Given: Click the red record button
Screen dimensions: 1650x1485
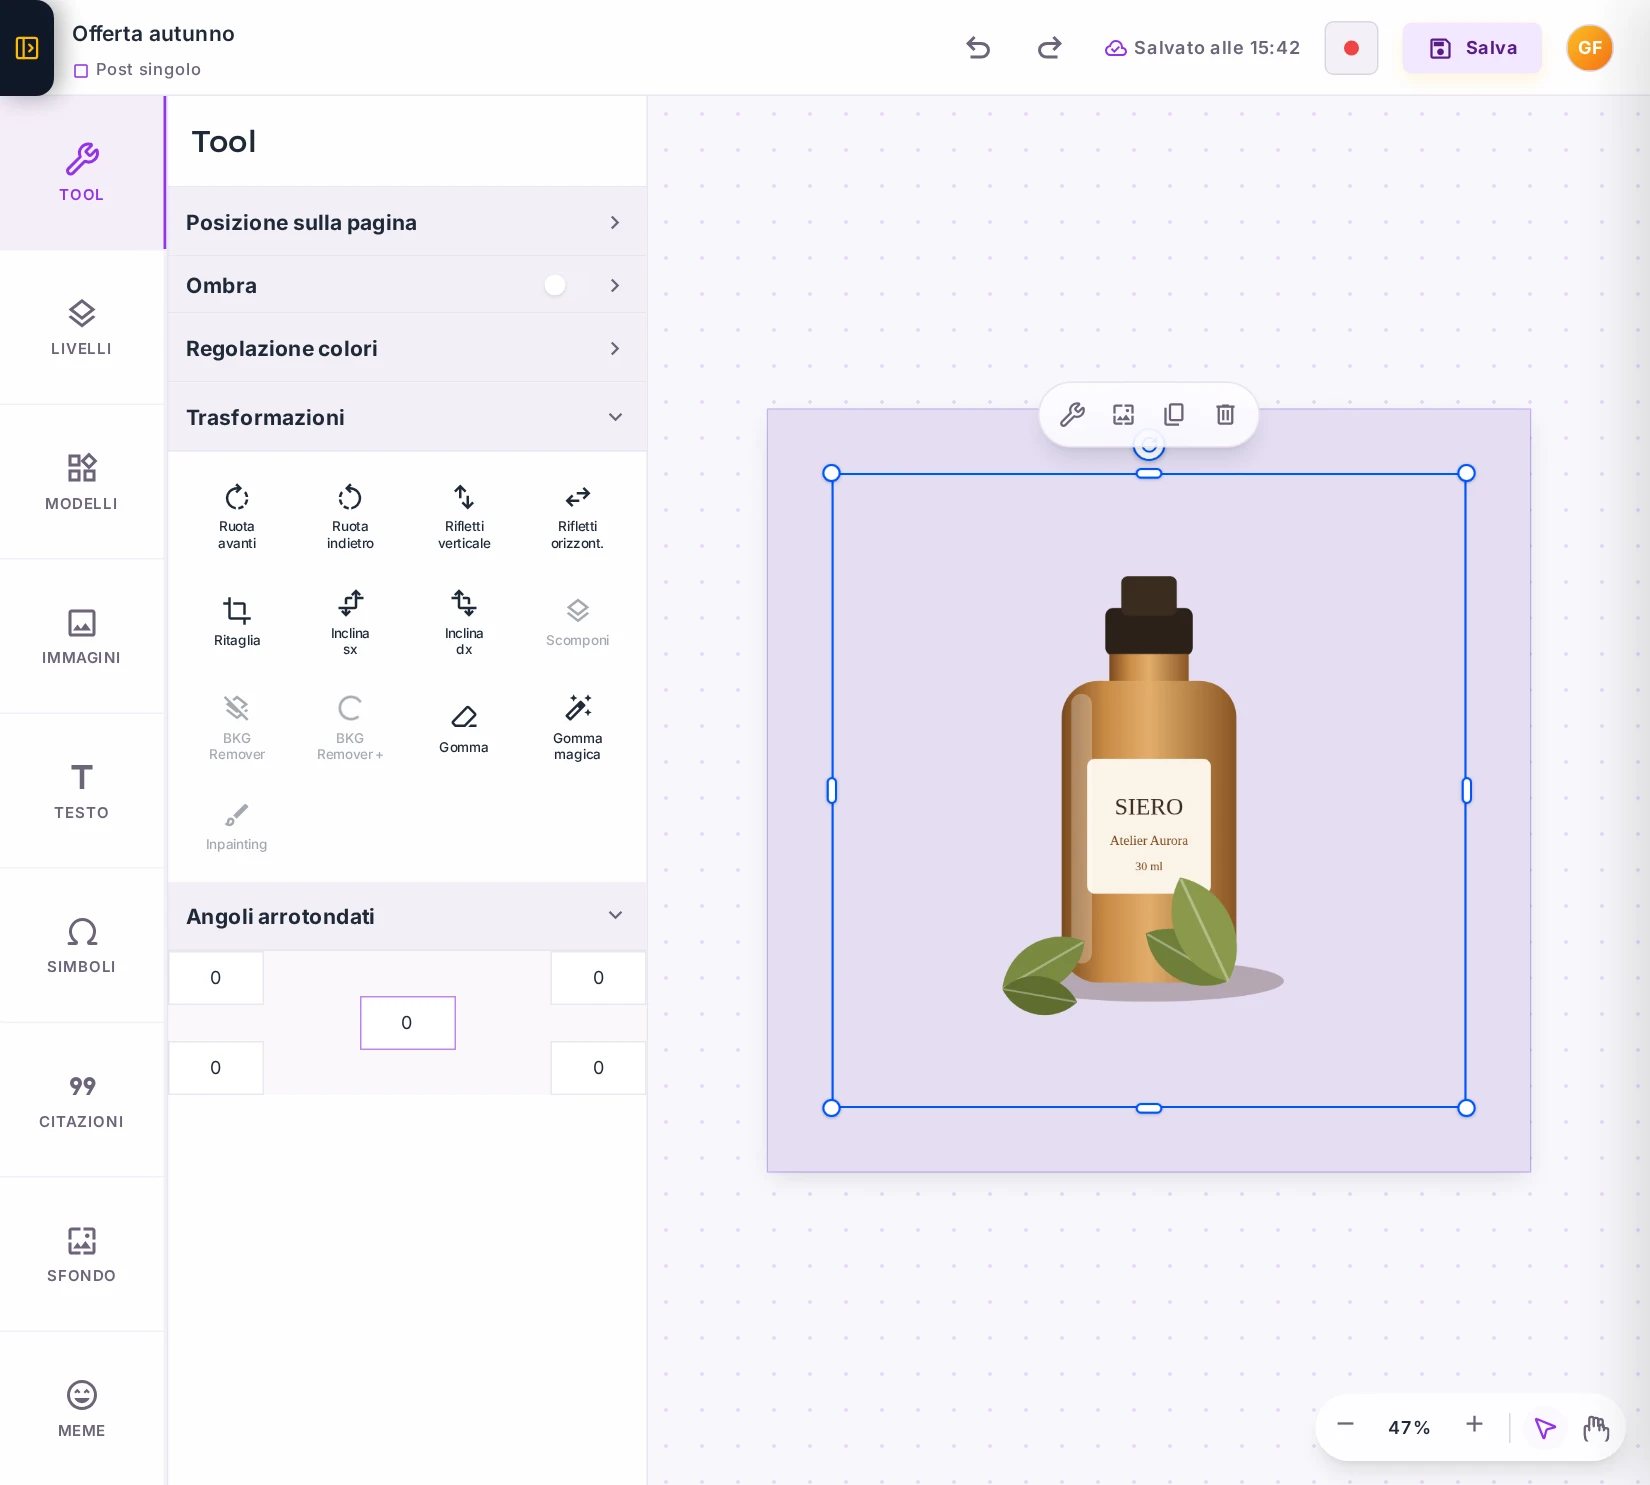Looking at the screenshot, I should click(1351, 48).
